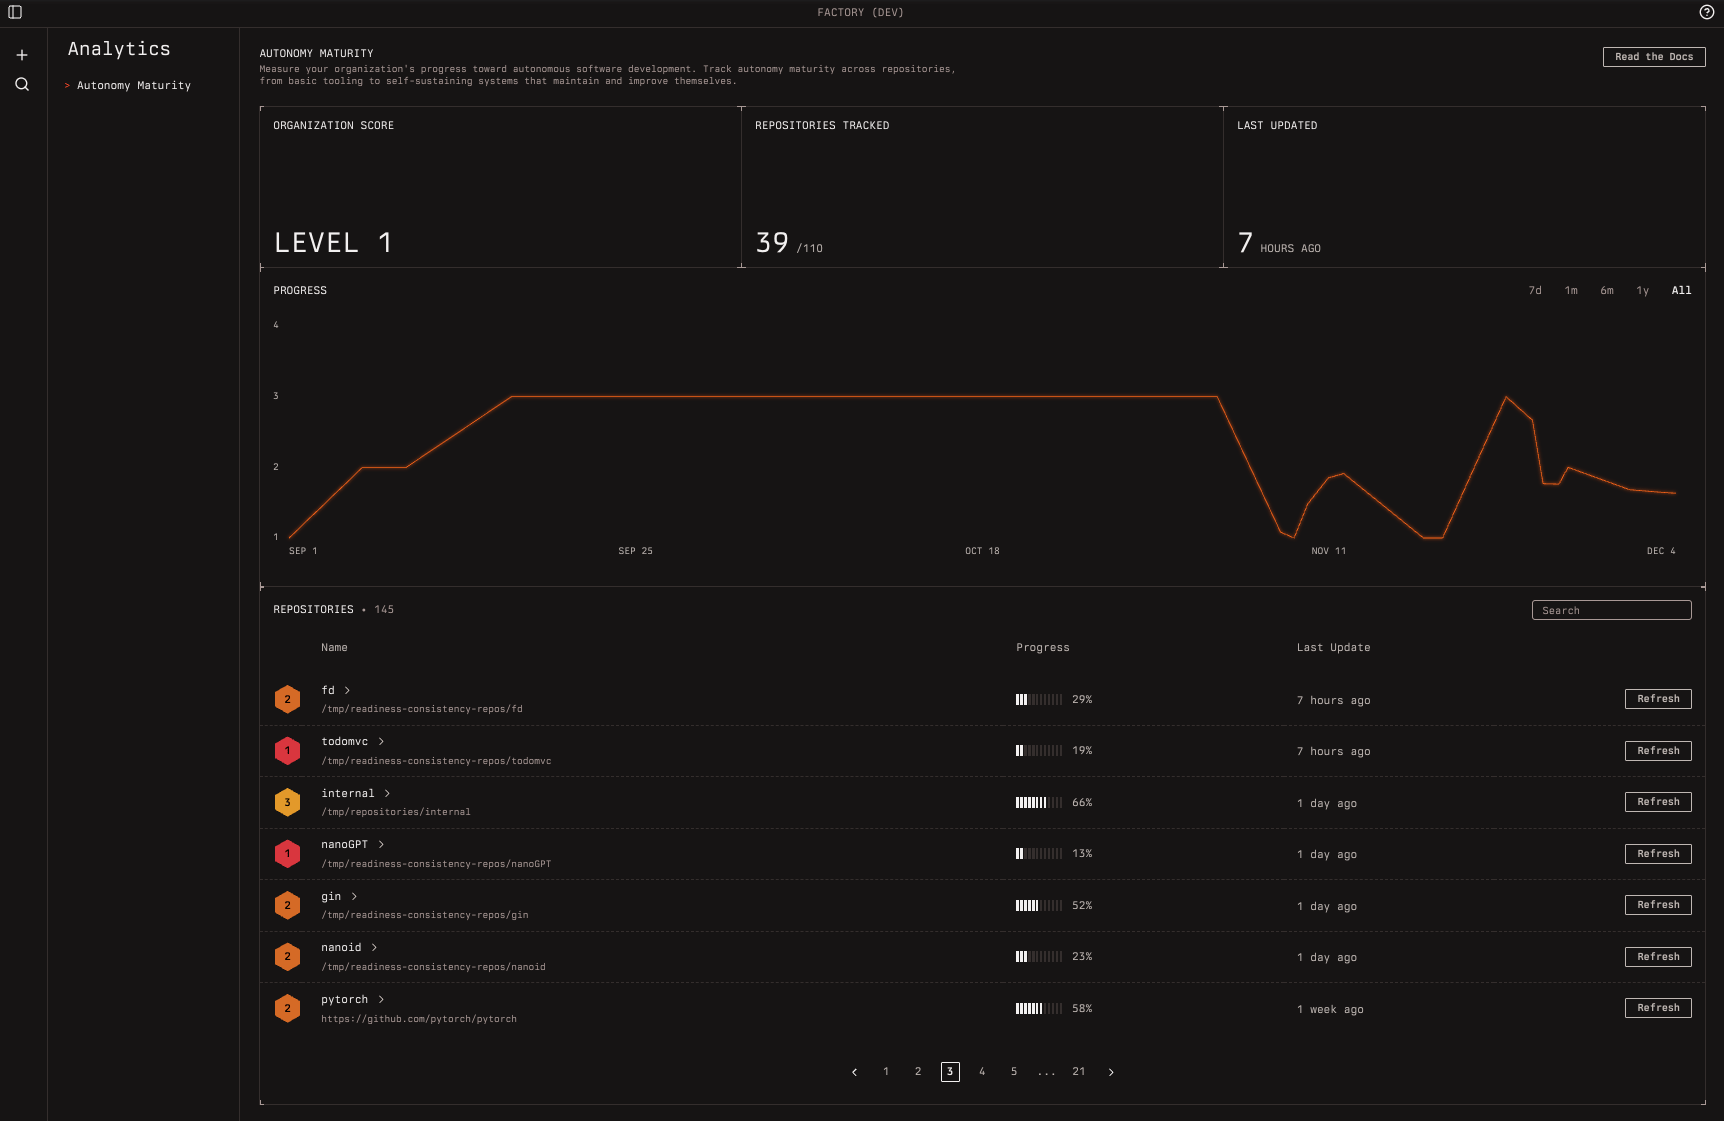Go to next page arrow in pagination
This screenshot has width=1724, height=1121.
(1111, 1072)
